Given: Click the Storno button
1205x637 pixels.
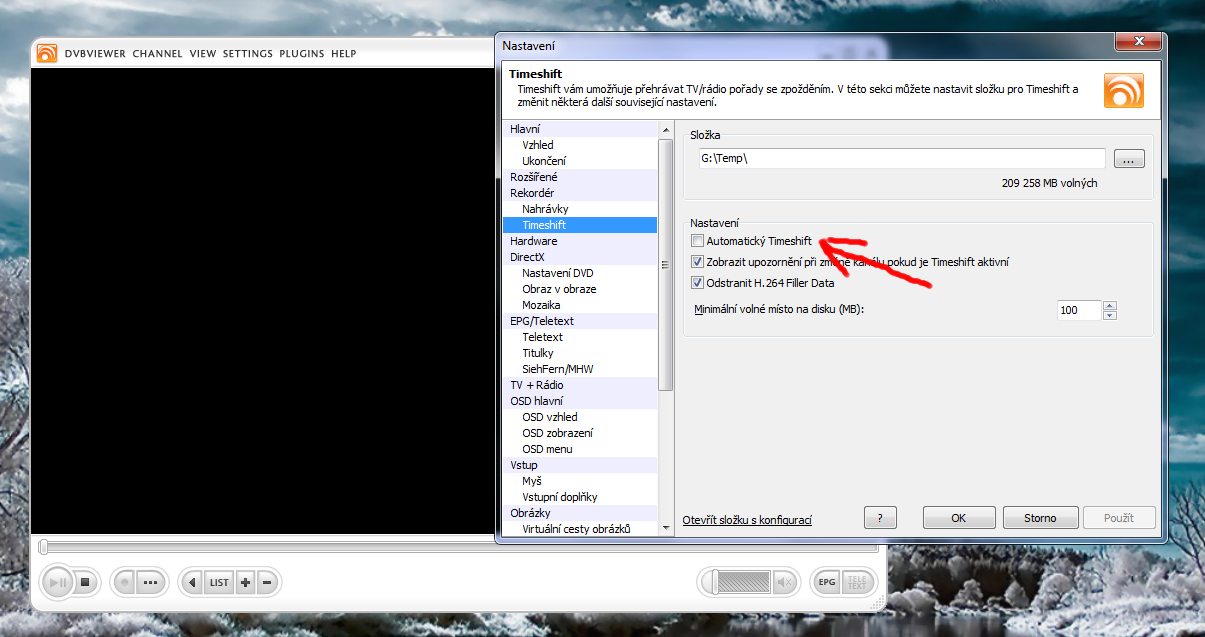Looking at the screenshot, I should pyautogui.click(x=1040, y=518).
